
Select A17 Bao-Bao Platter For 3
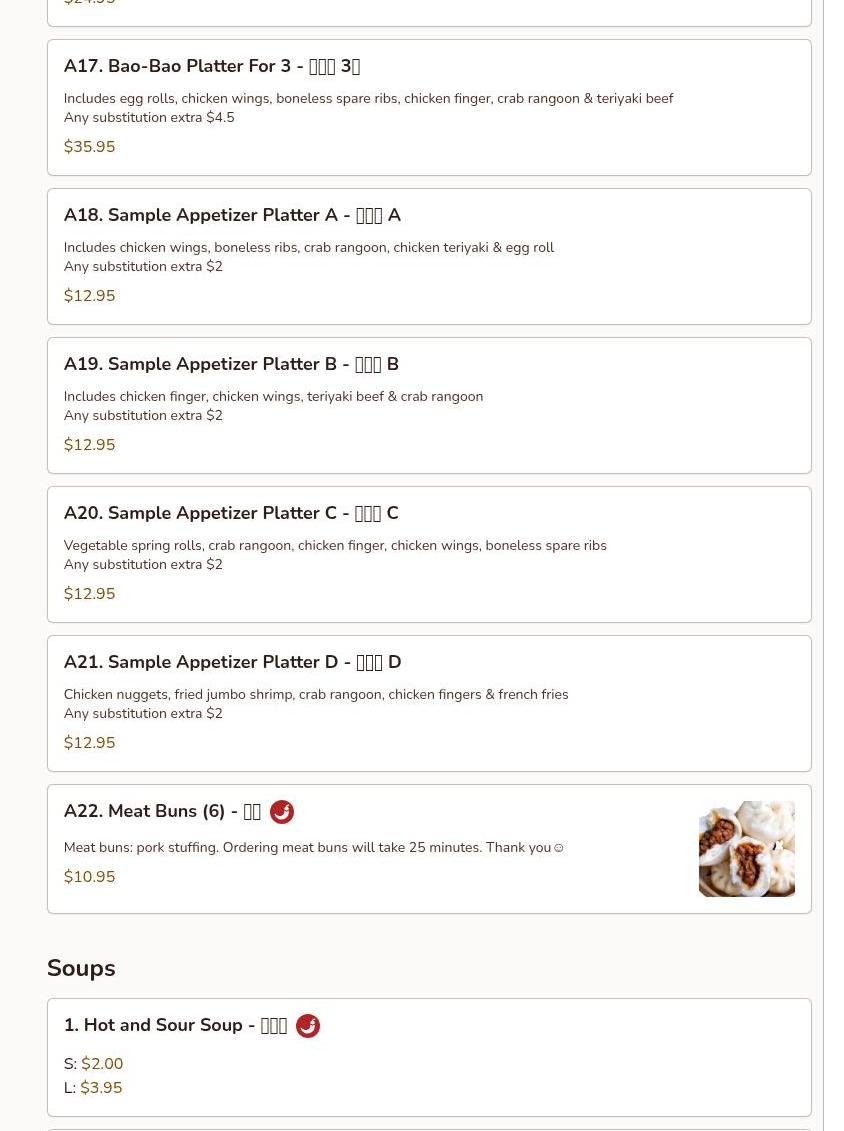coord(429,107)
